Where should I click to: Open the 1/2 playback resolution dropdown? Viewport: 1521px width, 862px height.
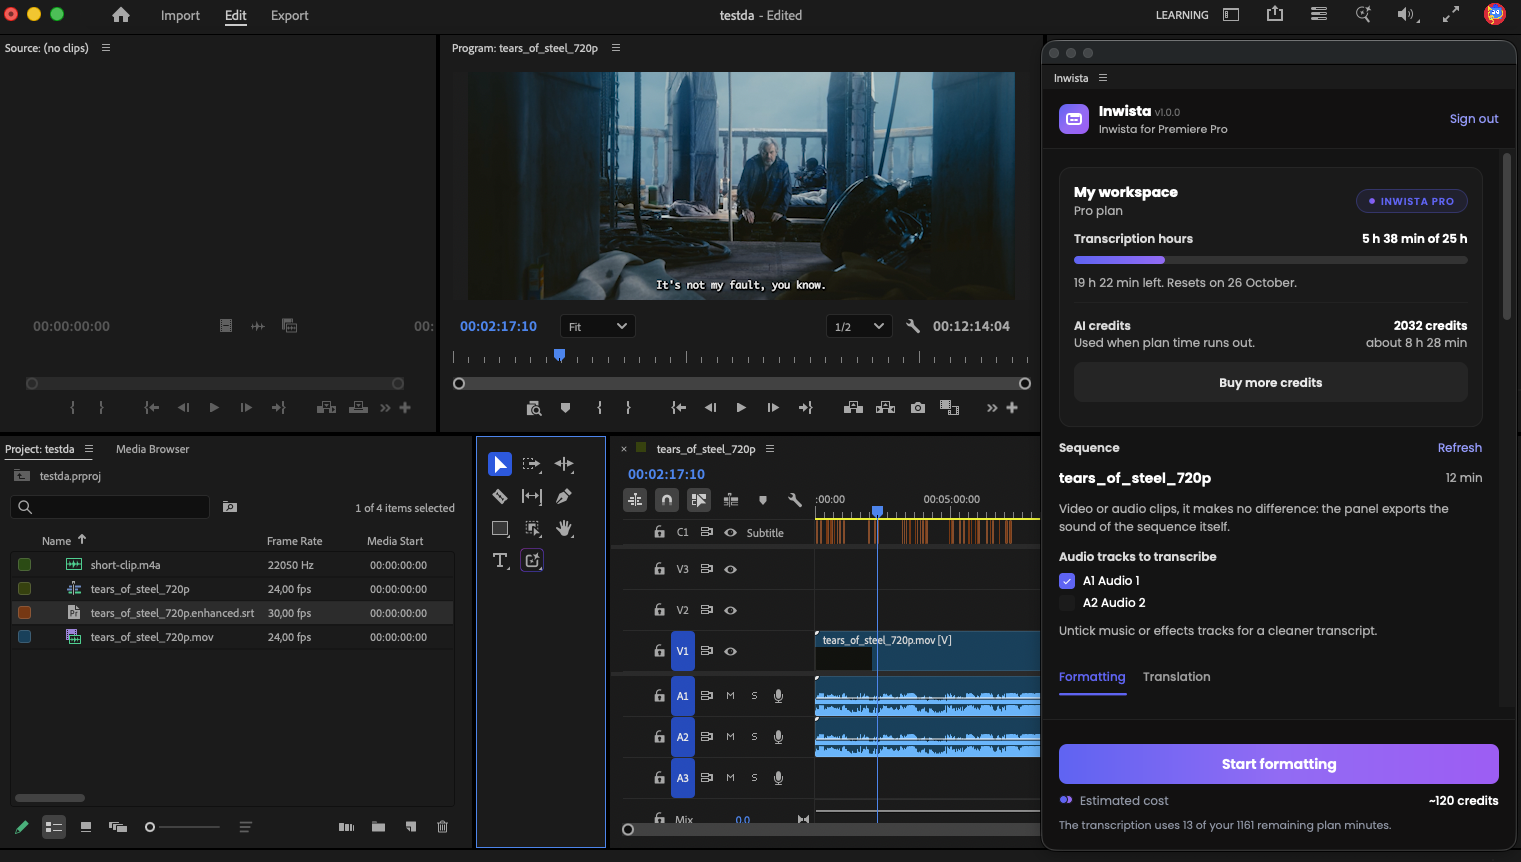point(859,326)
